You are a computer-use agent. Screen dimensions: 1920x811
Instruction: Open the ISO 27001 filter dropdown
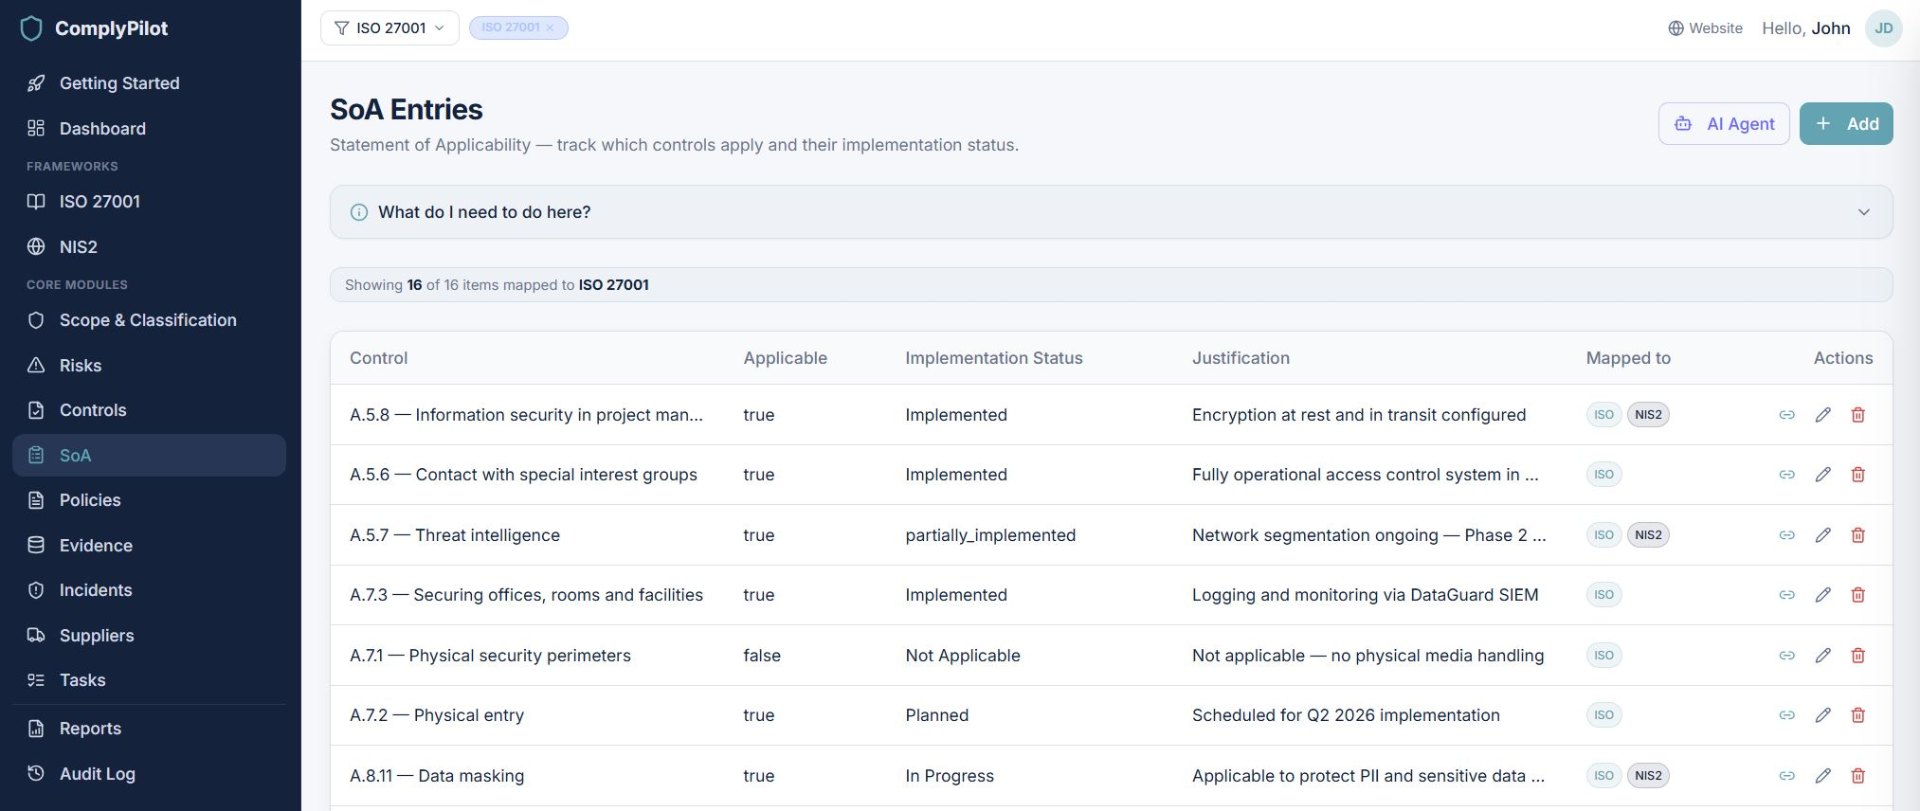(x=390, y=28)
